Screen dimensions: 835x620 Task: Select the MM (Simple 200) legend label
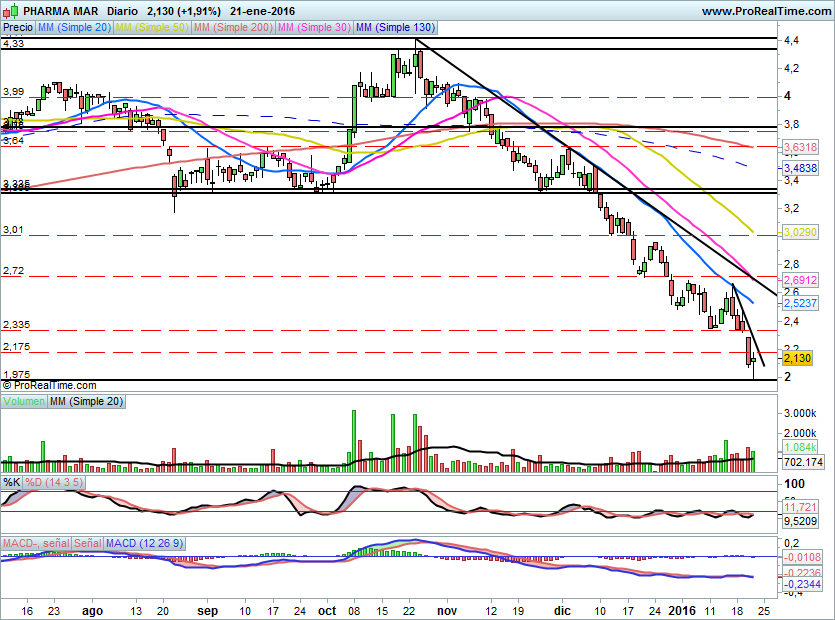pos(233,28)
